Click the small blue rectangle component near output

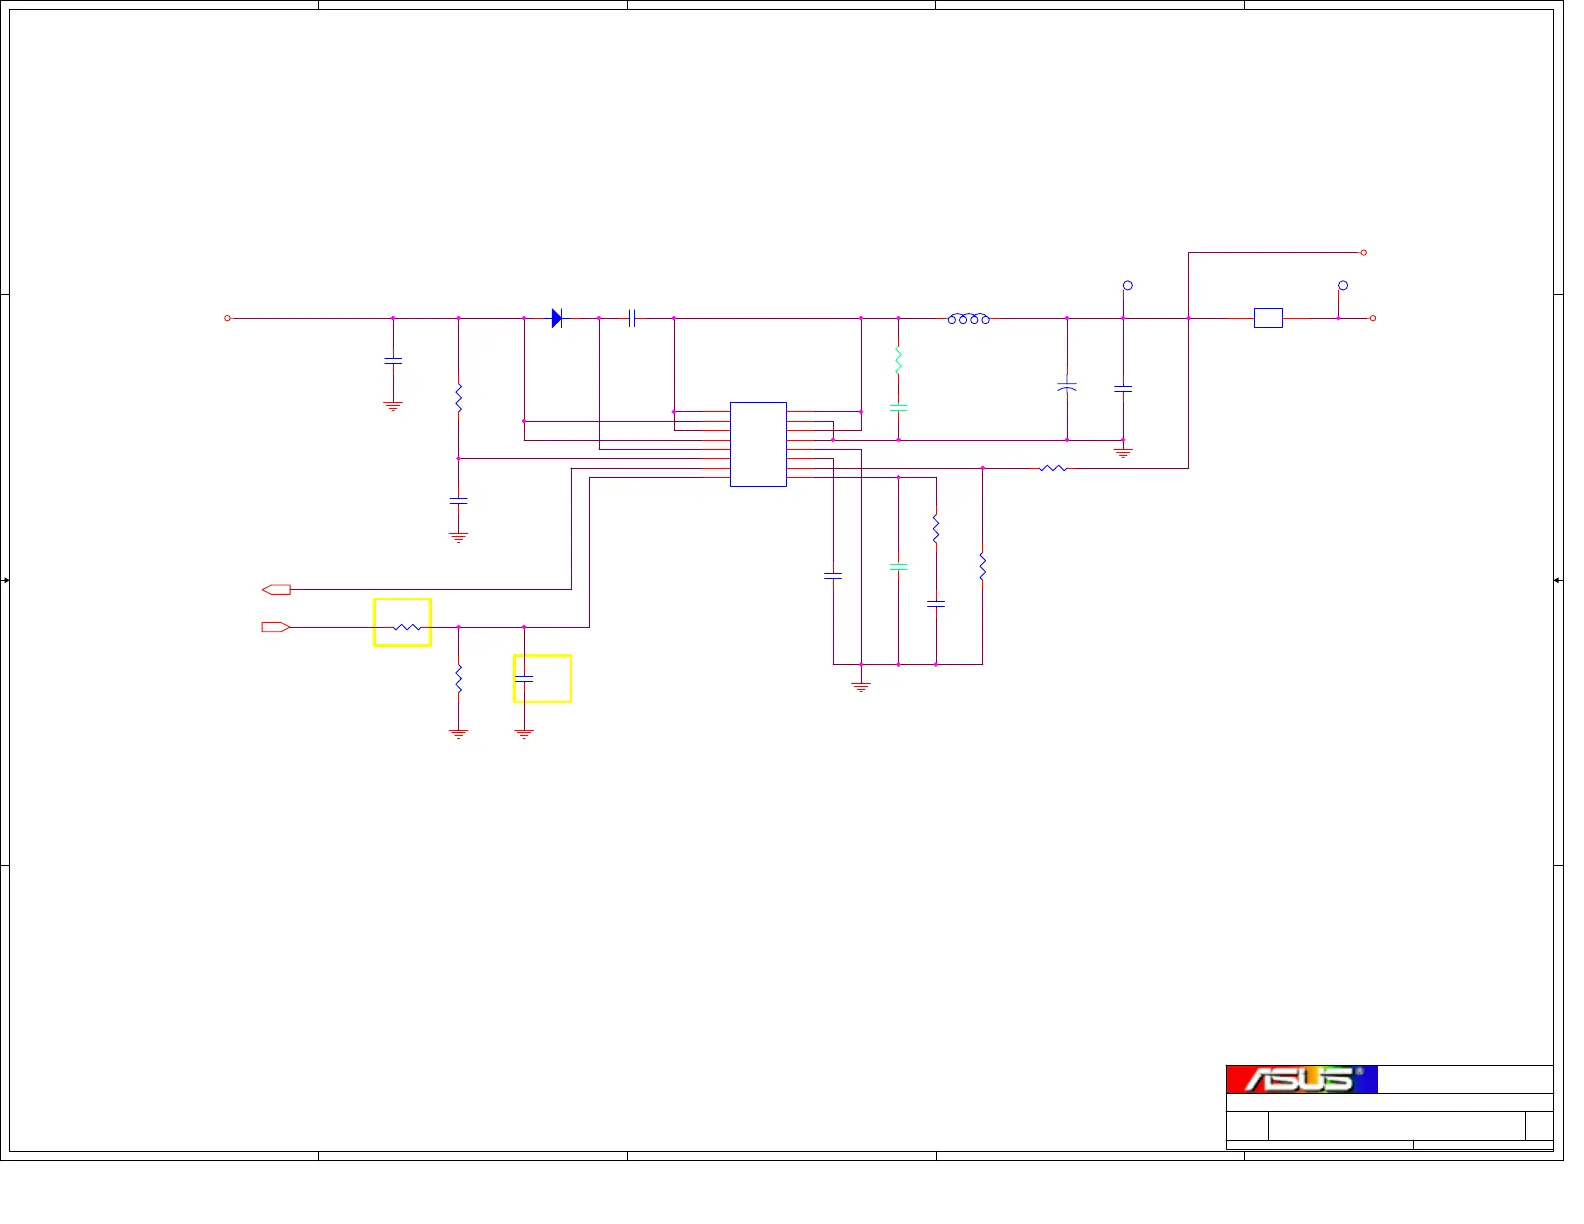1268,318
